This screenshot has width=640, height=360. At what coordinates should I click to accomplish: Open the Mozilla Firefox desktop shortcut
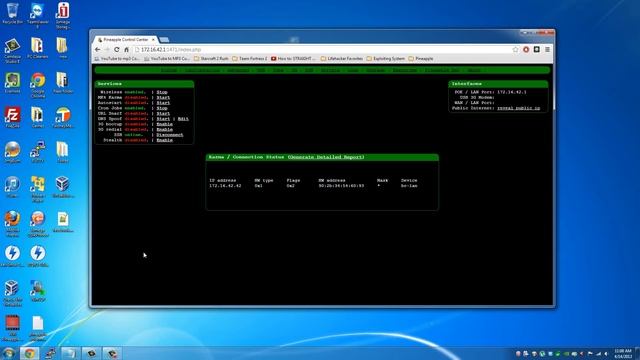tap(12, 224)
